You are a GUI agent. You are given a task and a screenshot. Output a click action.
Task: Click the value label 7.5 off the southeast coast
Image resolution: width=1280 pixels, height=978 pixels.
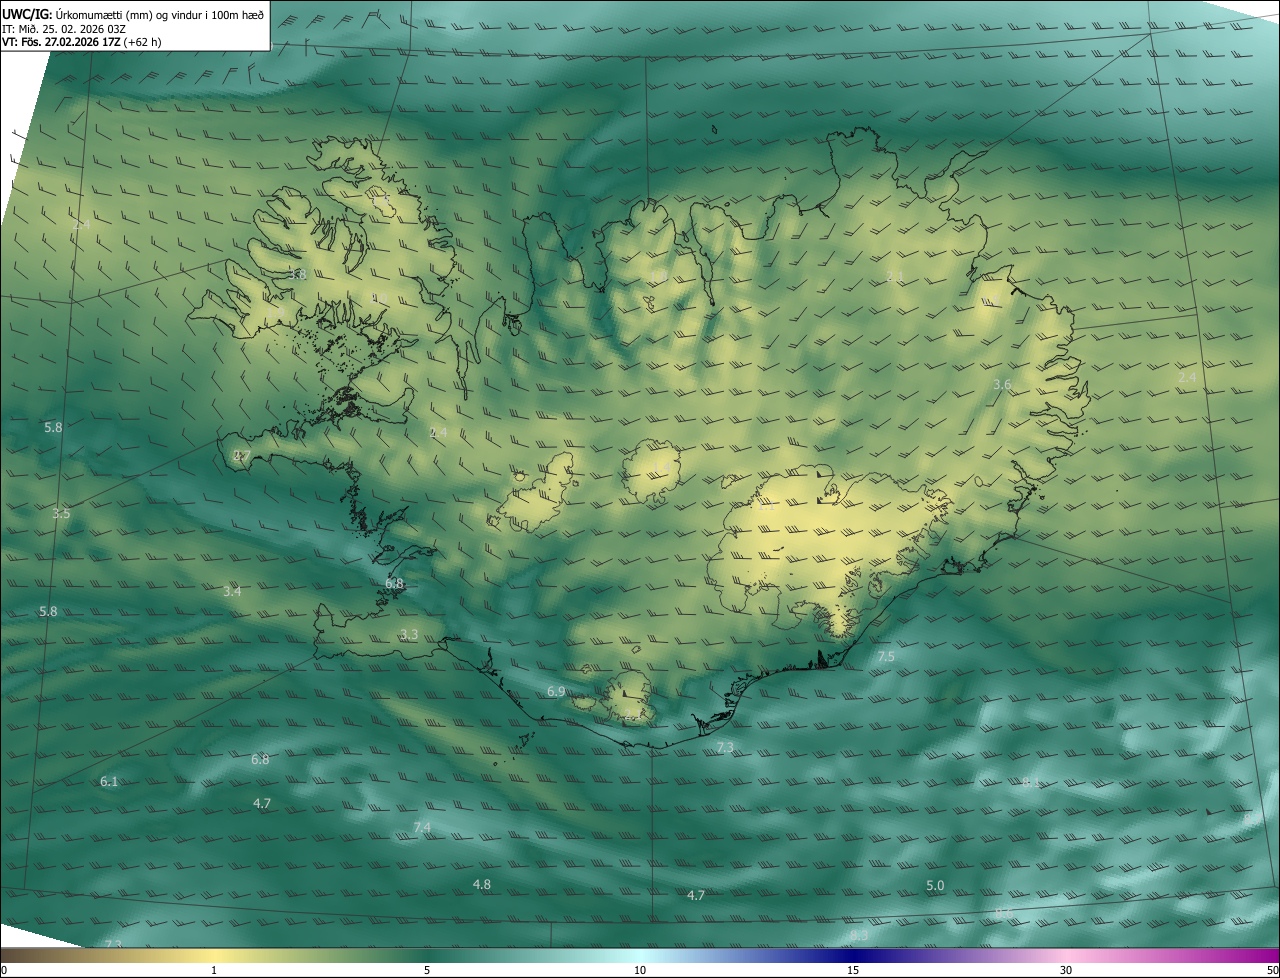coord(886,657)
